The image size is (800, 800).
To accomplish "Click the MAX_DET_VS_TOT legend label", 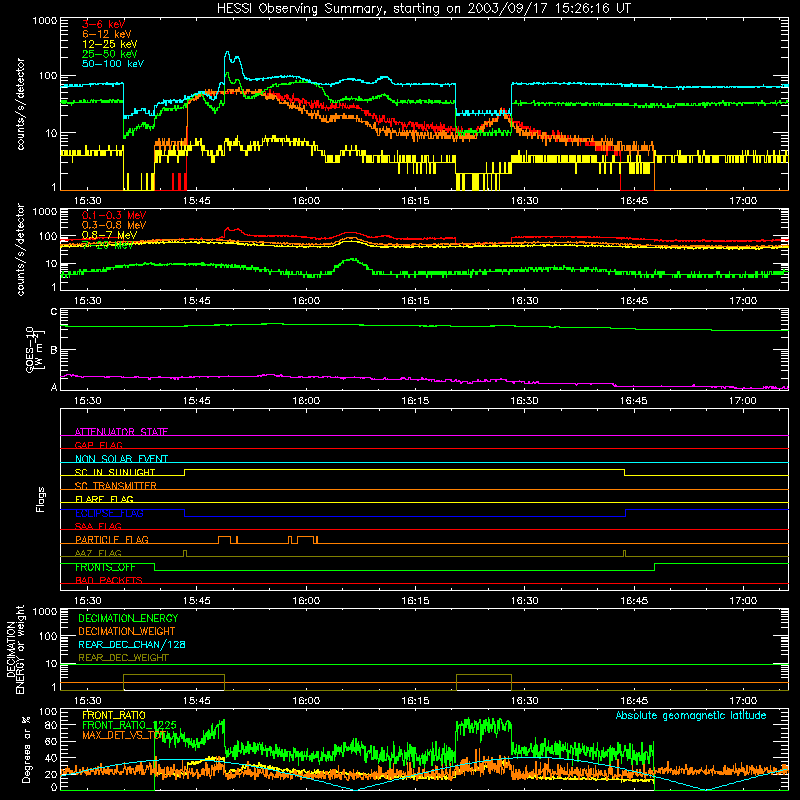I will (124, 735).
